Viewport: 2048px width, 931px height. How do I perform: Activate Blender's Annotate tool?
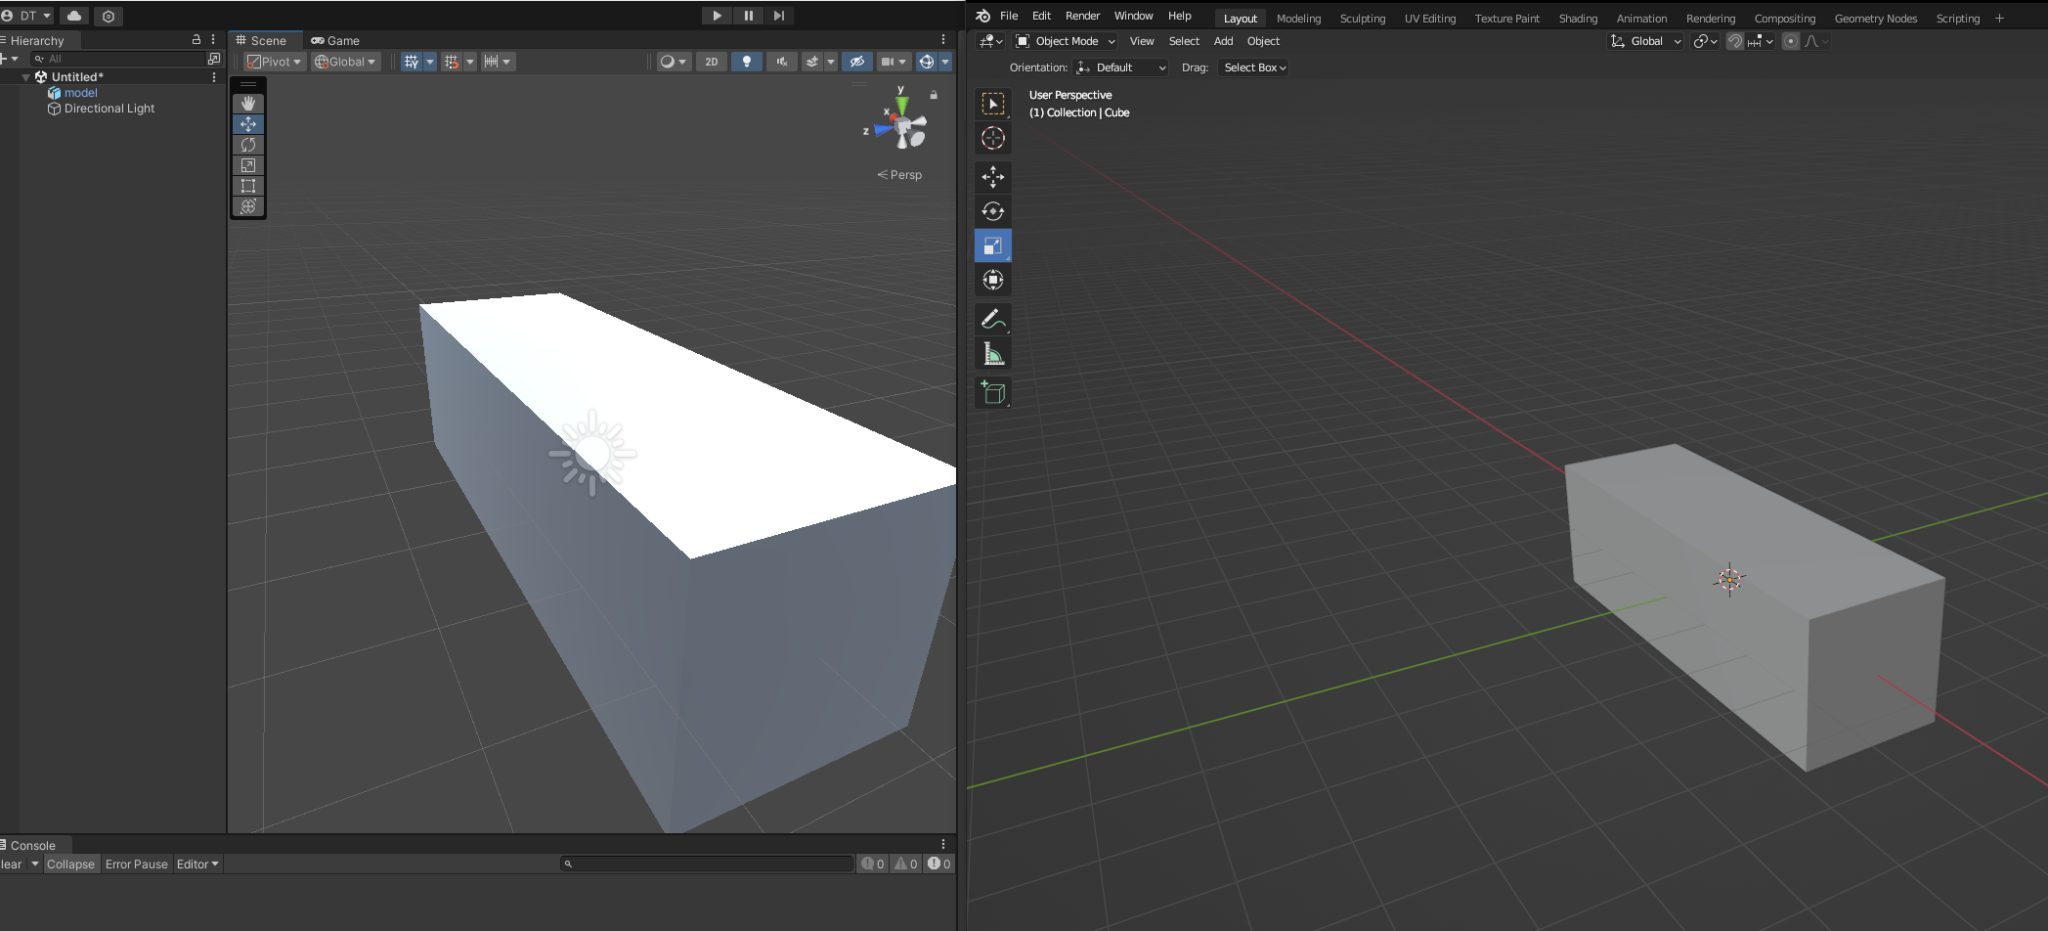pos(993,318)
